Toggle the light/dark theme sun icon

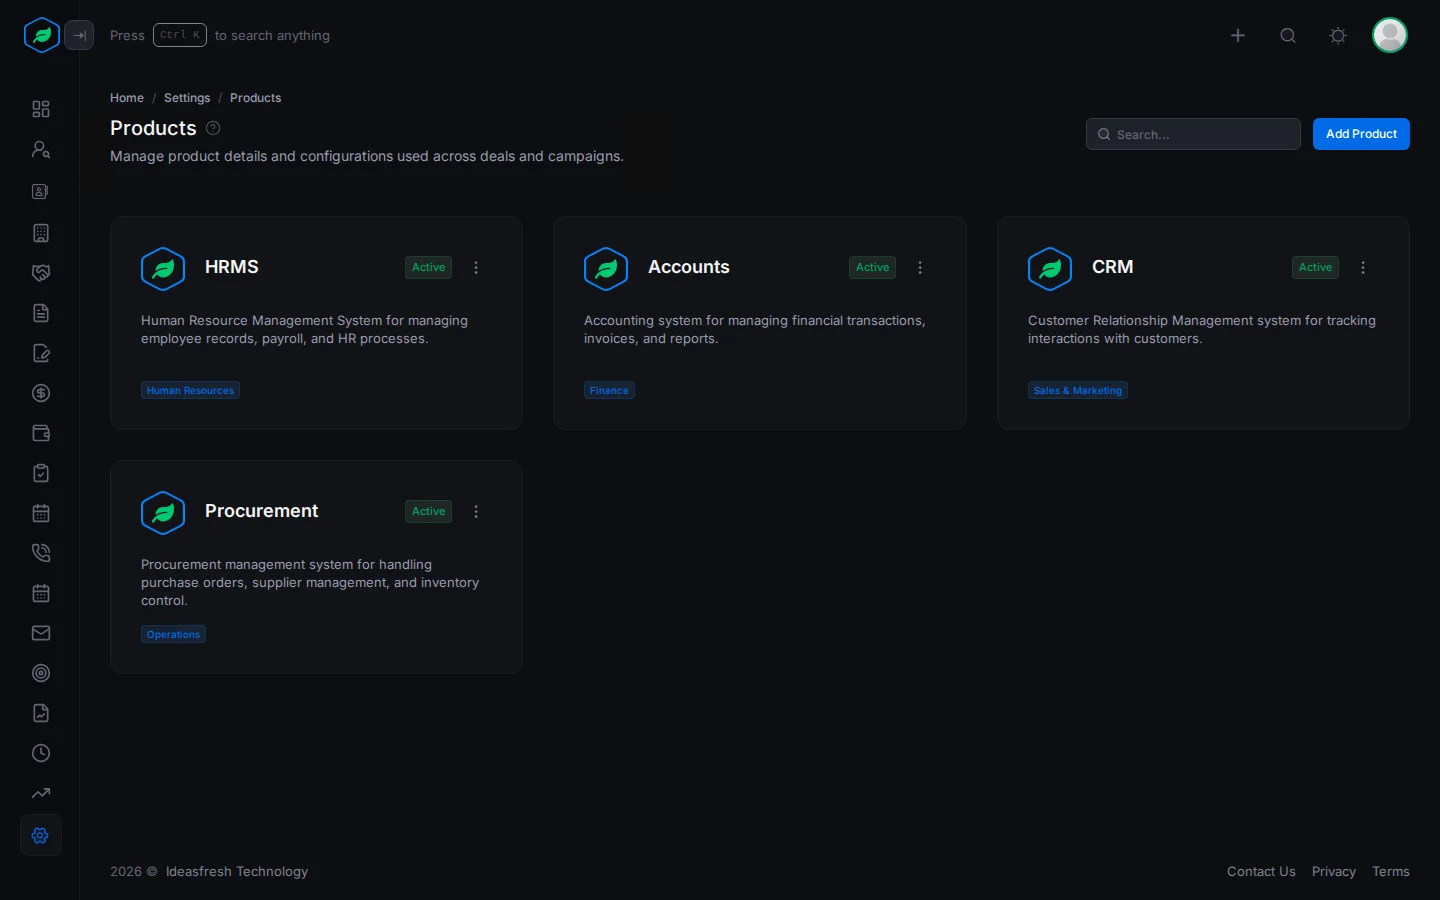1338,35
